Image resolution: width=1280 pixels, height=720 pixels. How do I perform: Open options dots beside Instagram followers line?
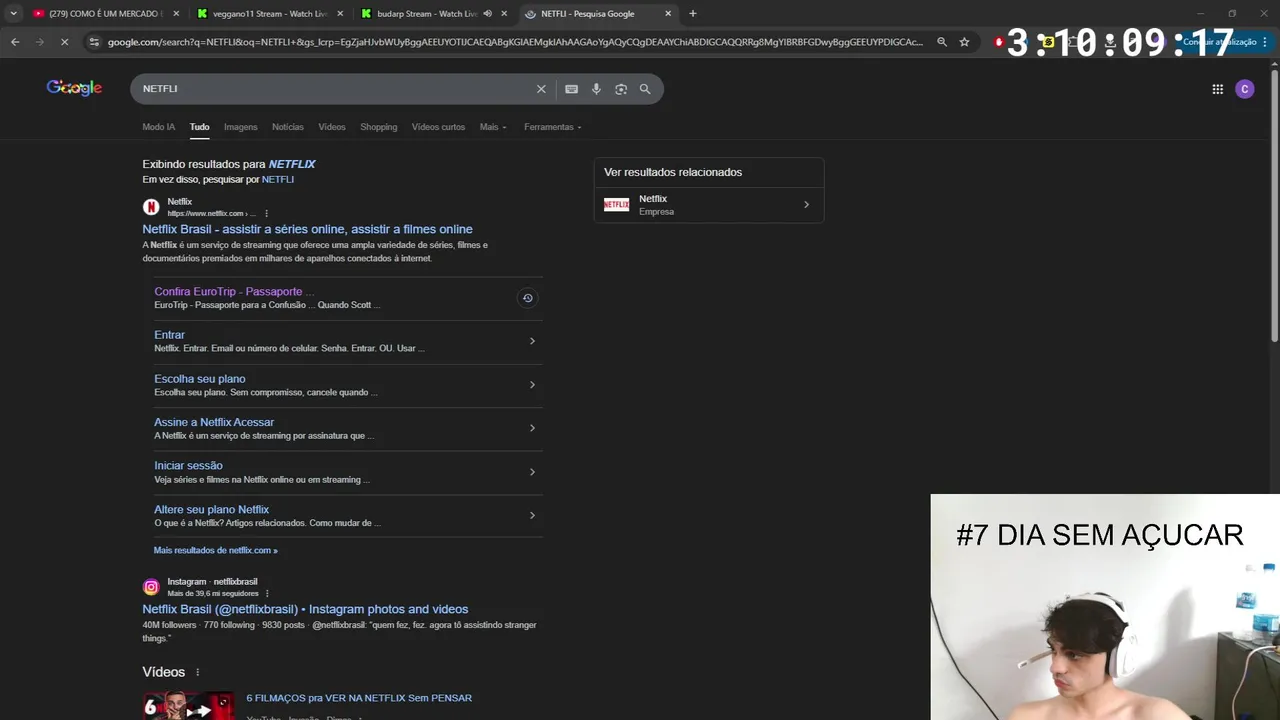267,593
